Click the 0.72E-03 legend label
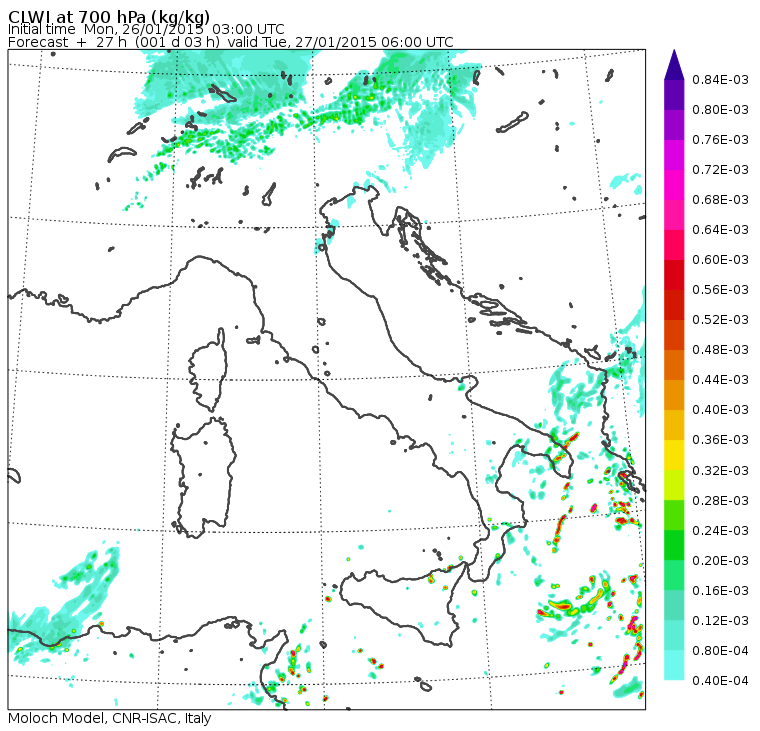Viewport: 760px width, 731px height. 720,170
